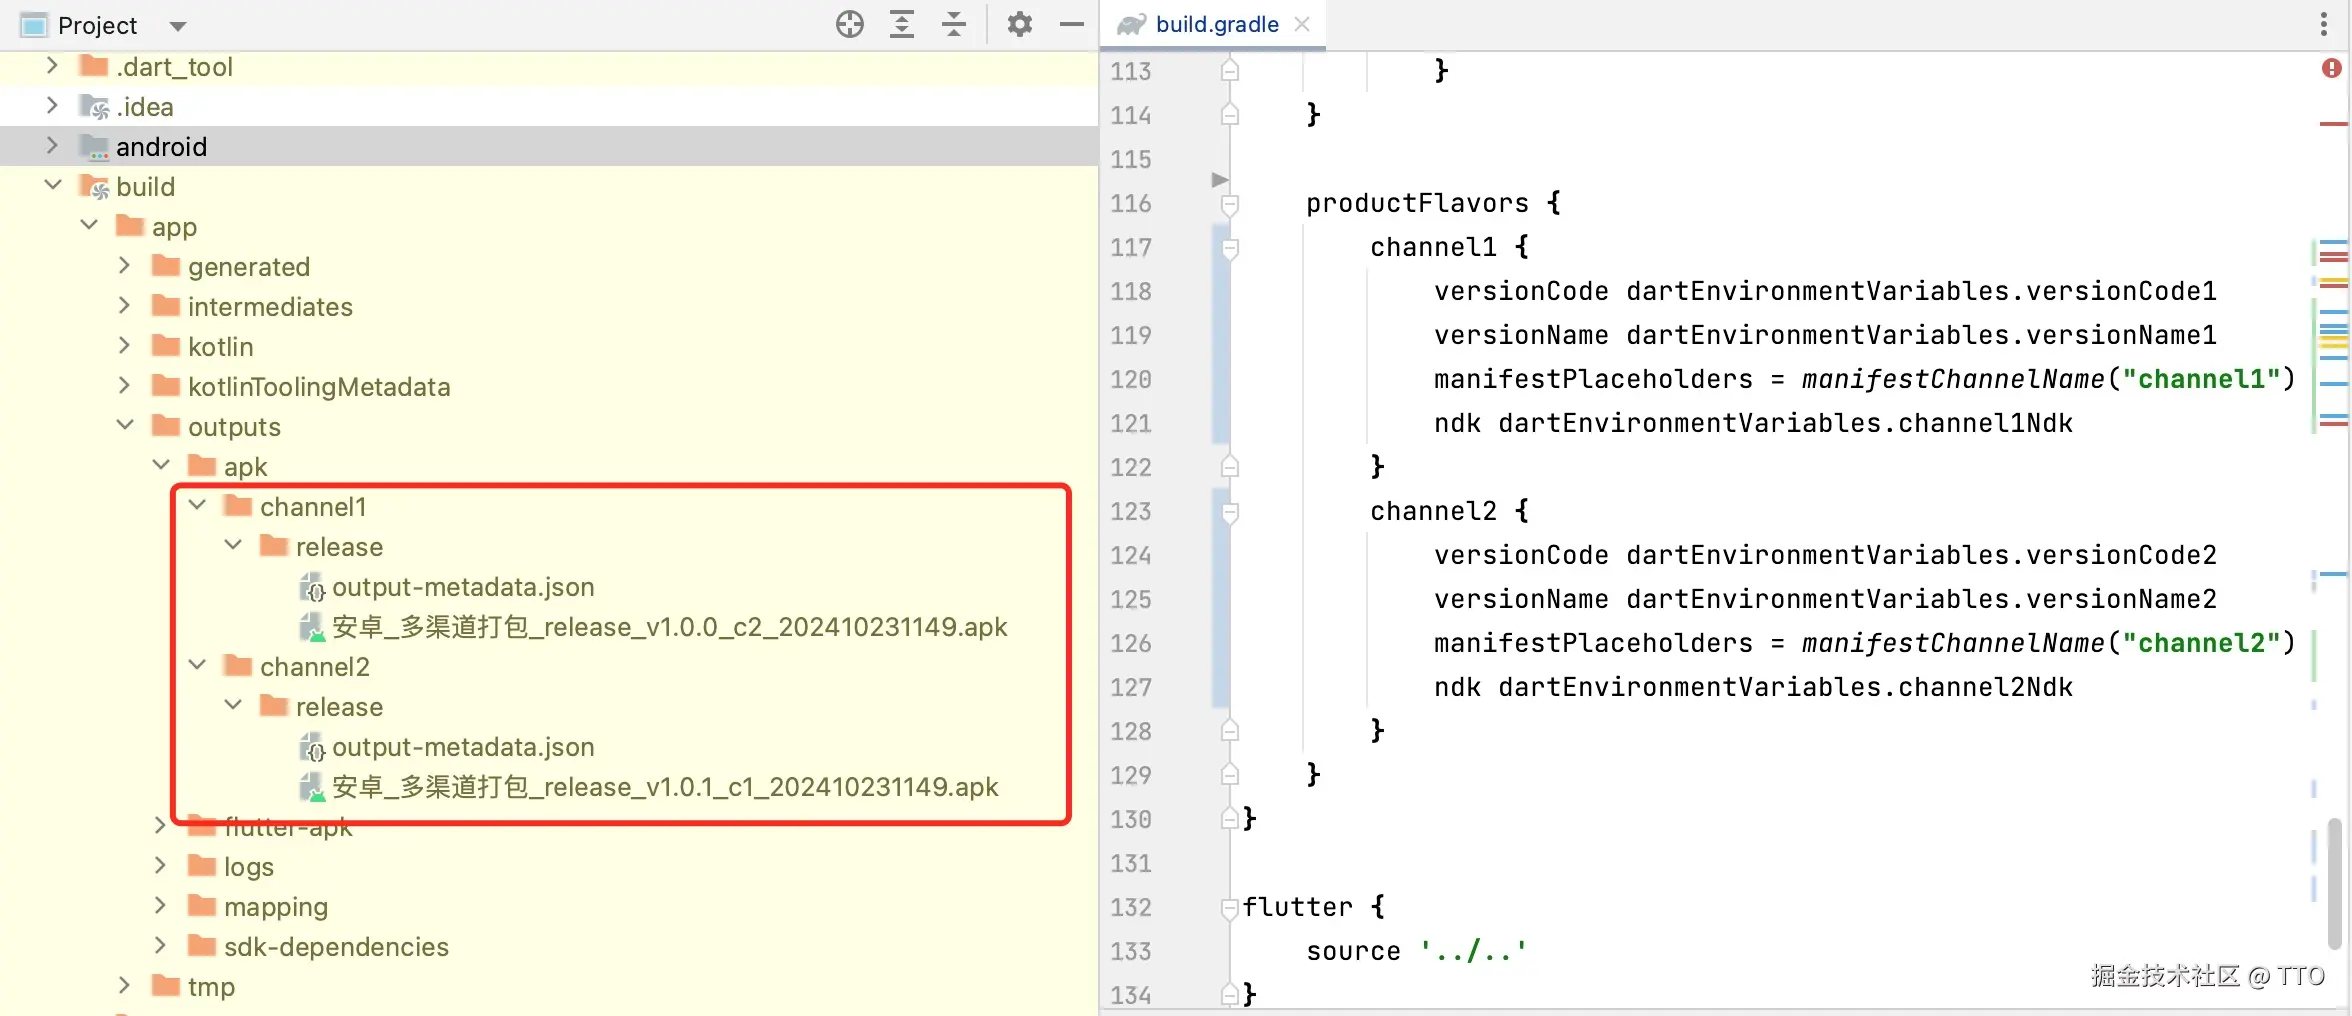Click the fold end marker on line 130
The height and width of the screenshot is (1016, 2352).
coord(1230,819)
